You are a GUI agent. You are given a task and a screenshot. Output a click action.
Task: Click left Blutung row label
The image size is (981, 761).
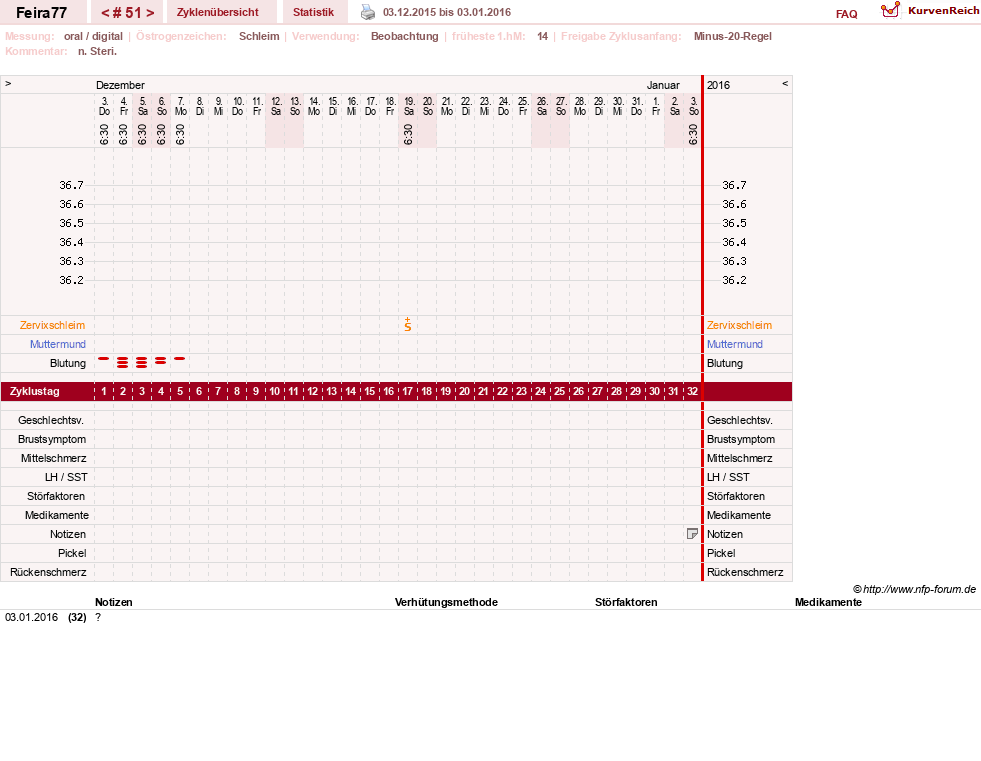pyautogui.click(x=68, y=363)
